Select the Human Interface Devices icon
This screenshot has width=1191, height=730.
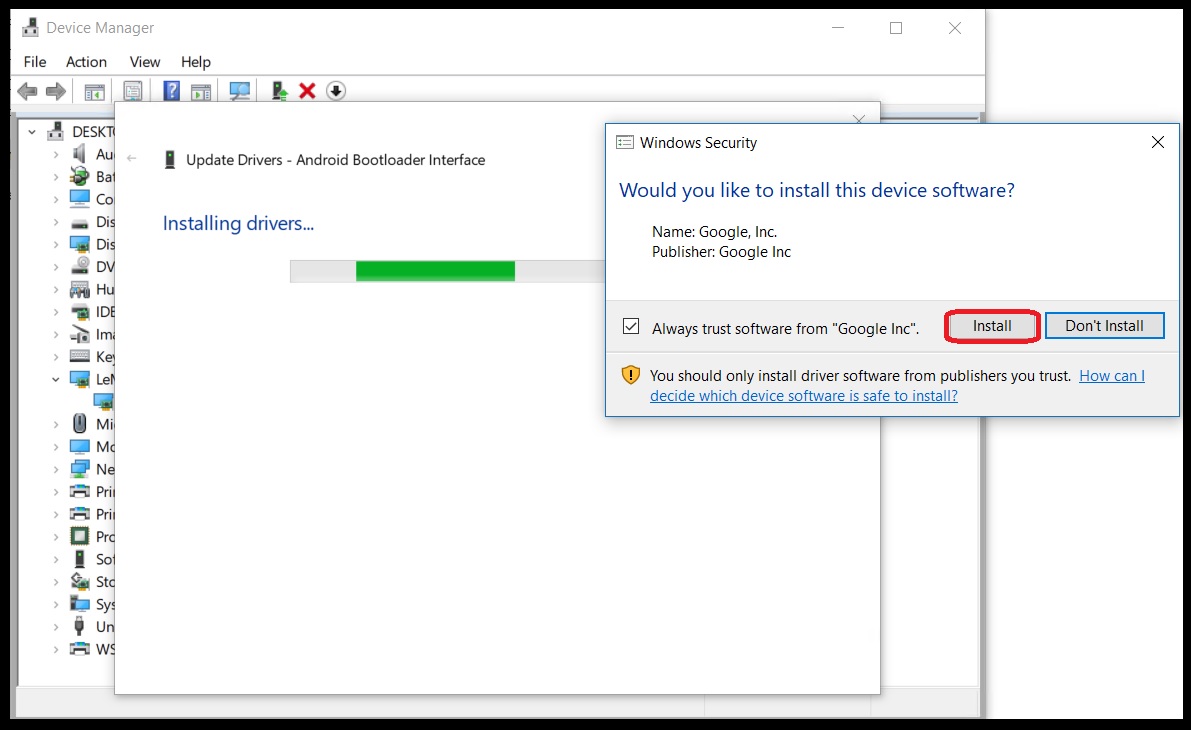click(79, 289)
